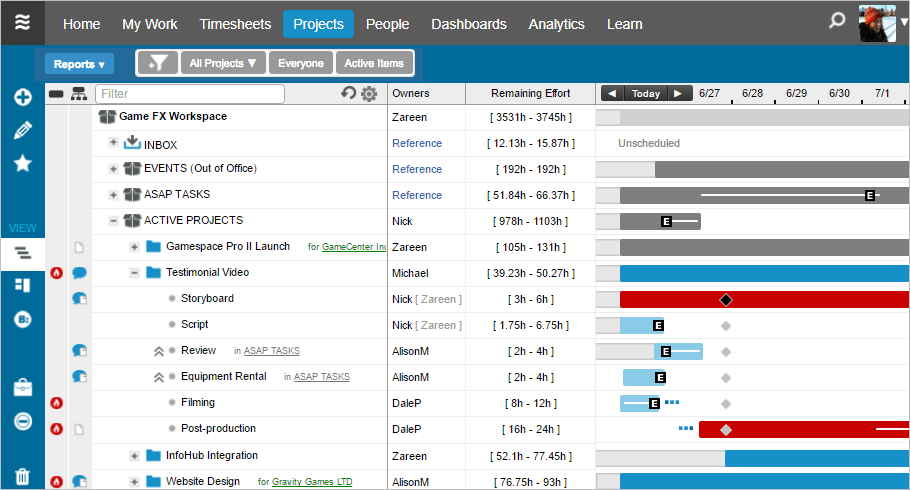Switch to the Timesheets tab
Screen dimensions: 910x490
click(x=234, y=24)
